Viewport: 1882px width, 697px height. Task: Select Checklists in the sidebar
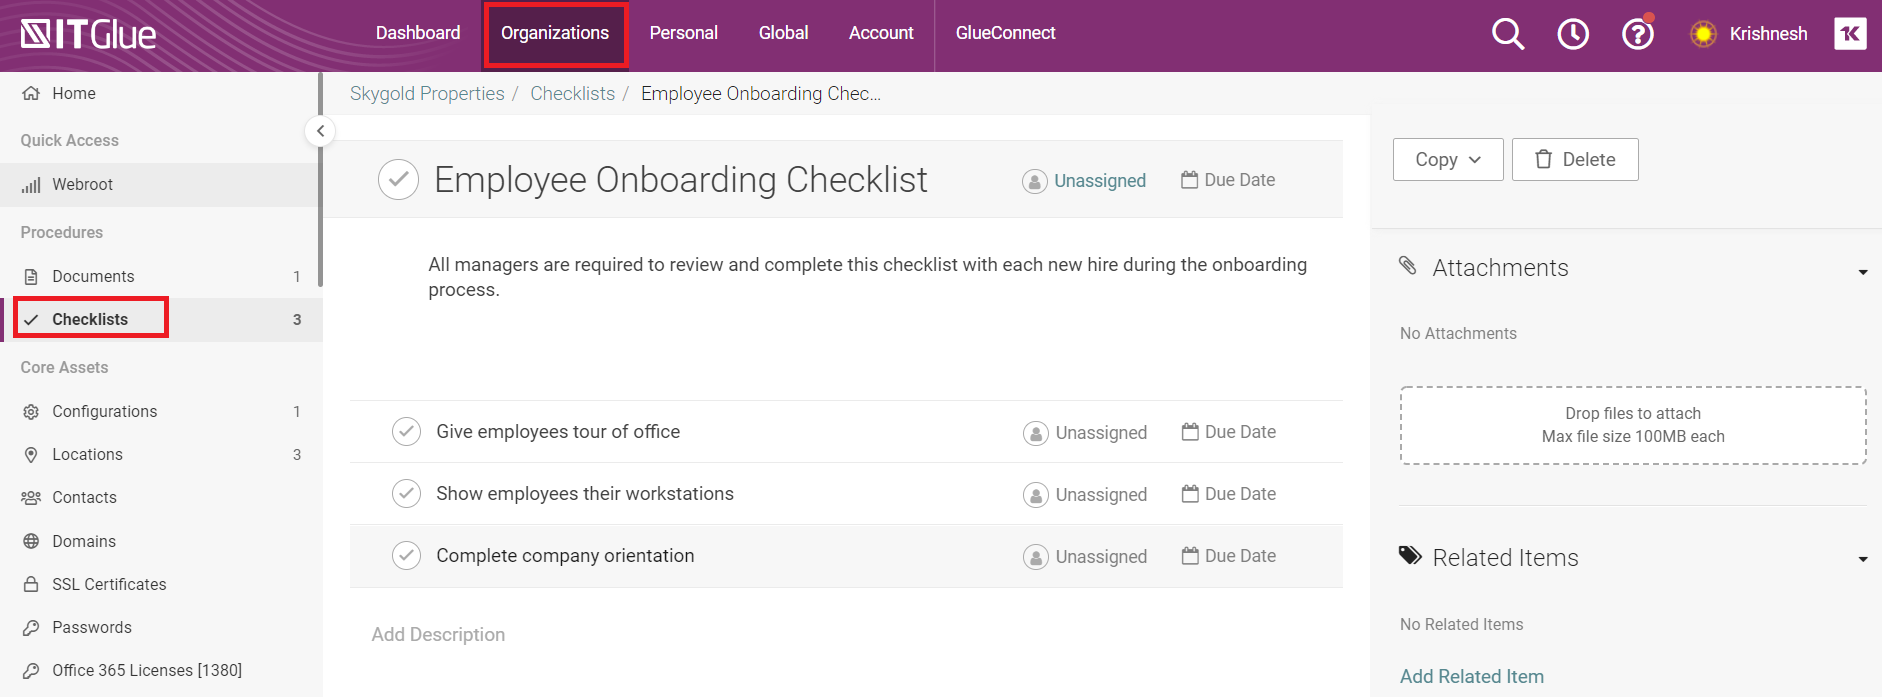click(x=90, y=319)
